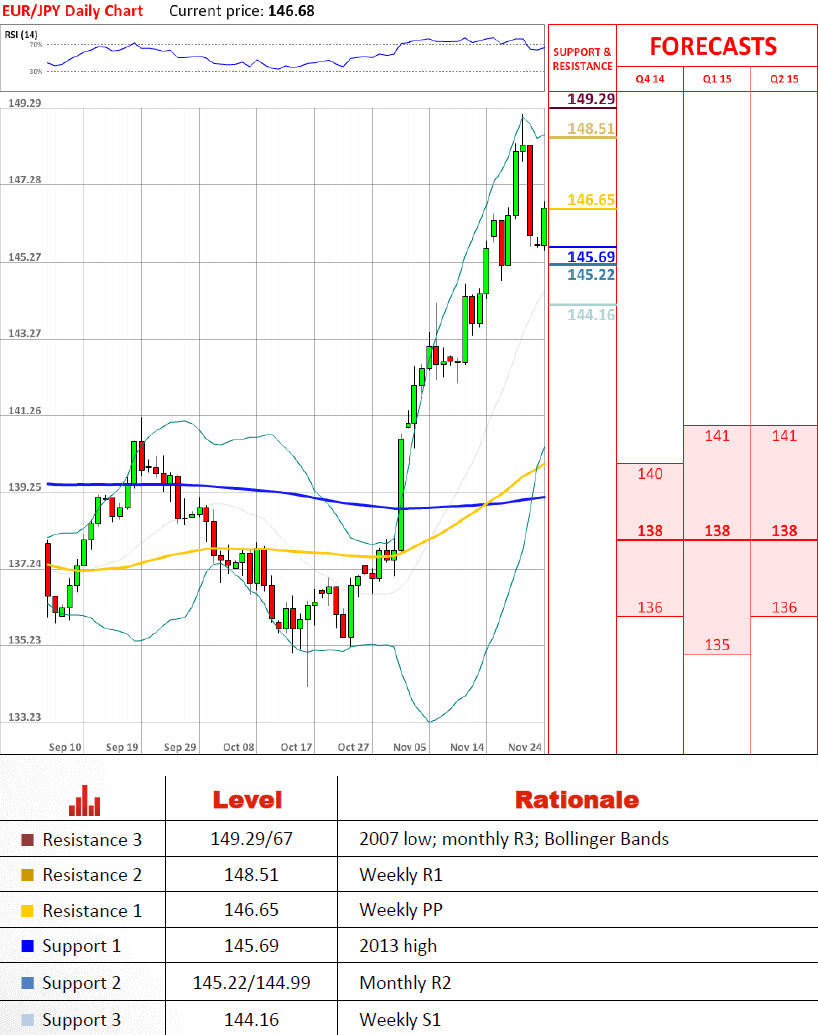Image resolution: width=818 pixels, height=1035 pixels.
Task: Select the Q4 14 forecast column header
Action: click(x=650, y=79)
